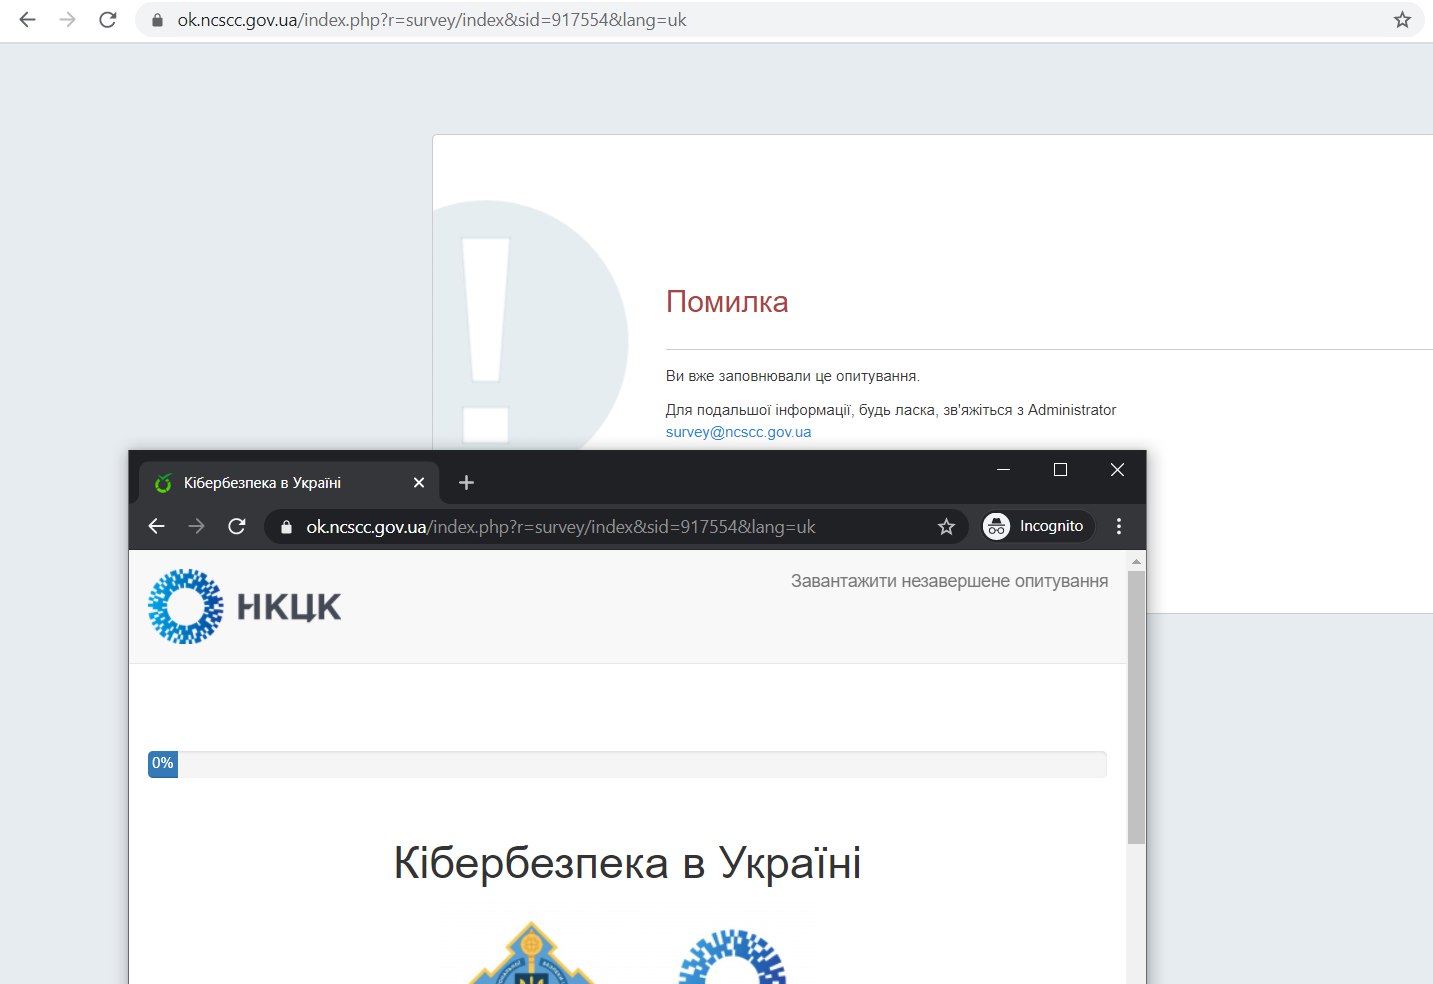Click the blue circular emblem below title

pos(732,957)
